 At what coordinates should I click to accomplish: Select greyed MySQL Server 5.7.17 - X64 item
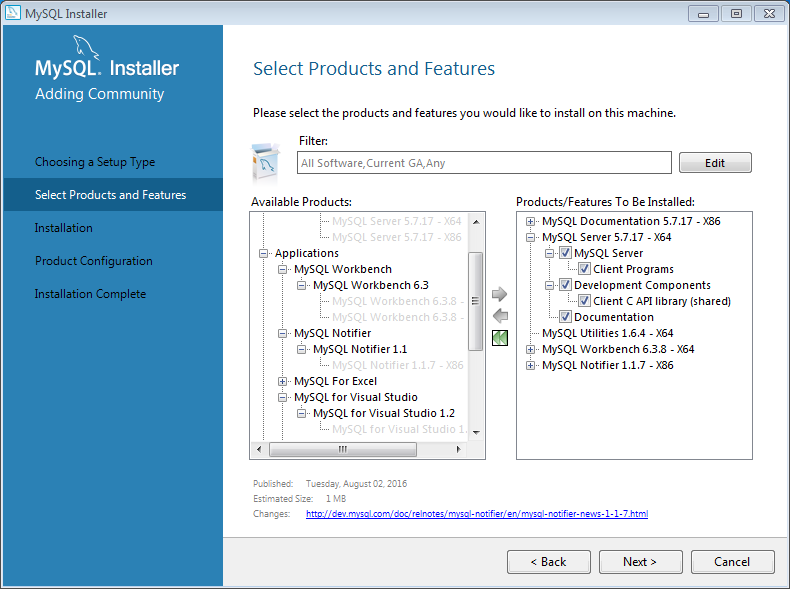(397, 221)
